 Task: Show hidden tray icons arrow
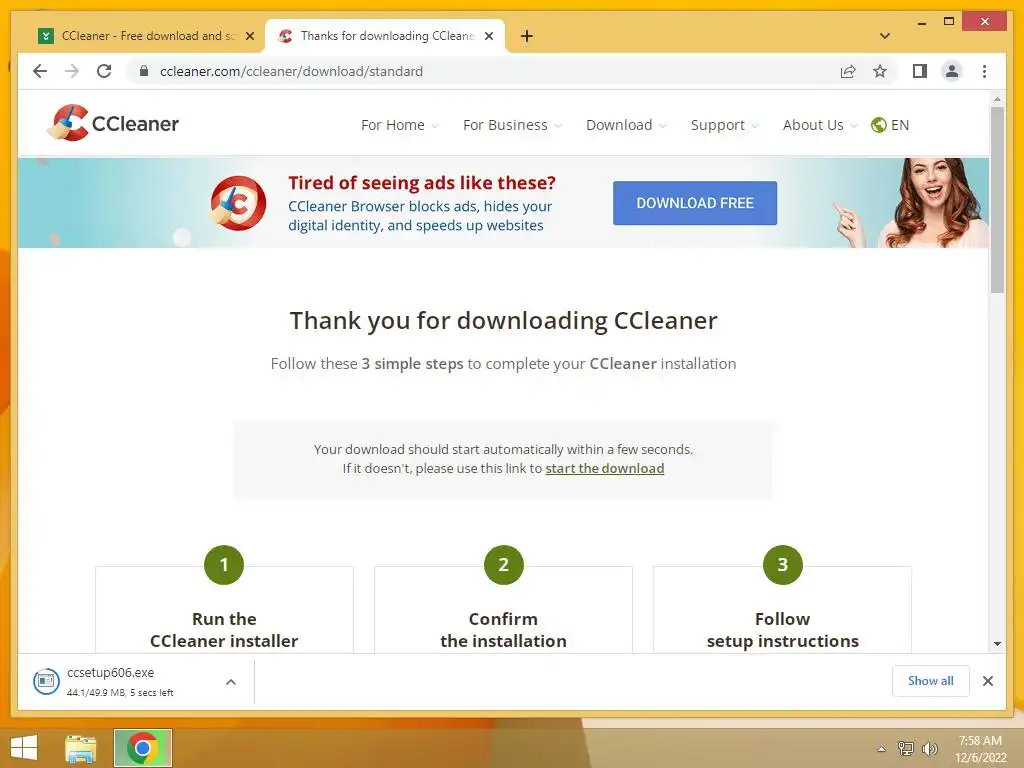click(x=881, y=749)
